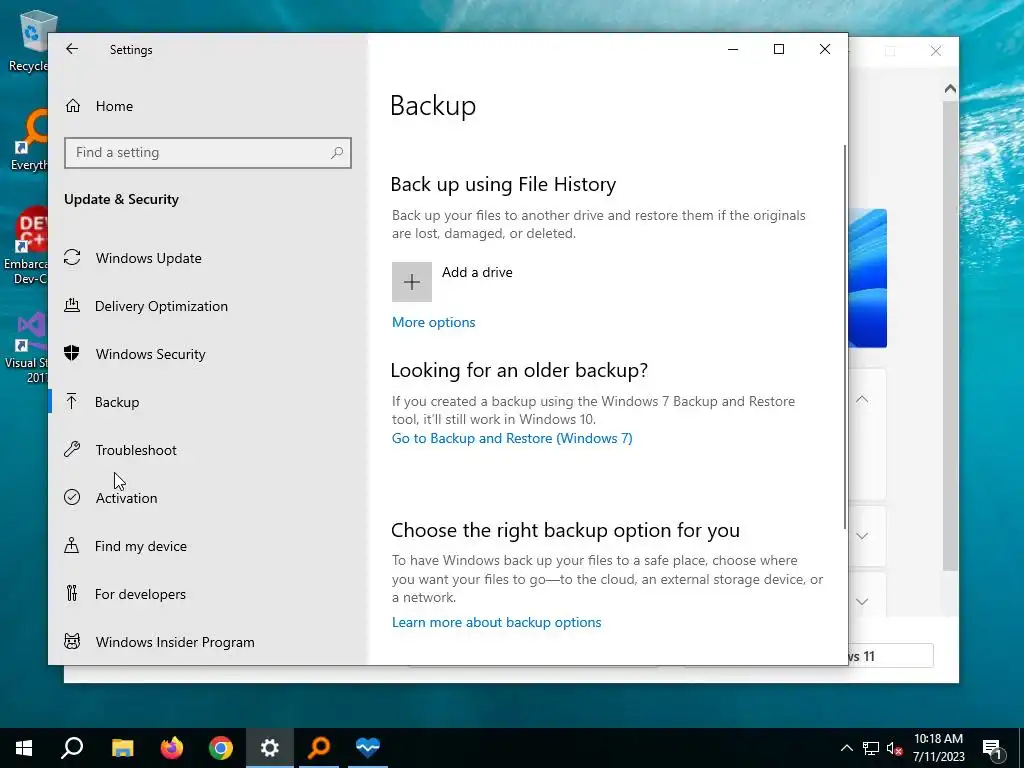Viewport: 1024px width, 768px height.
Task: Go back with the Settings back arrow
Action: click(72, 49)
